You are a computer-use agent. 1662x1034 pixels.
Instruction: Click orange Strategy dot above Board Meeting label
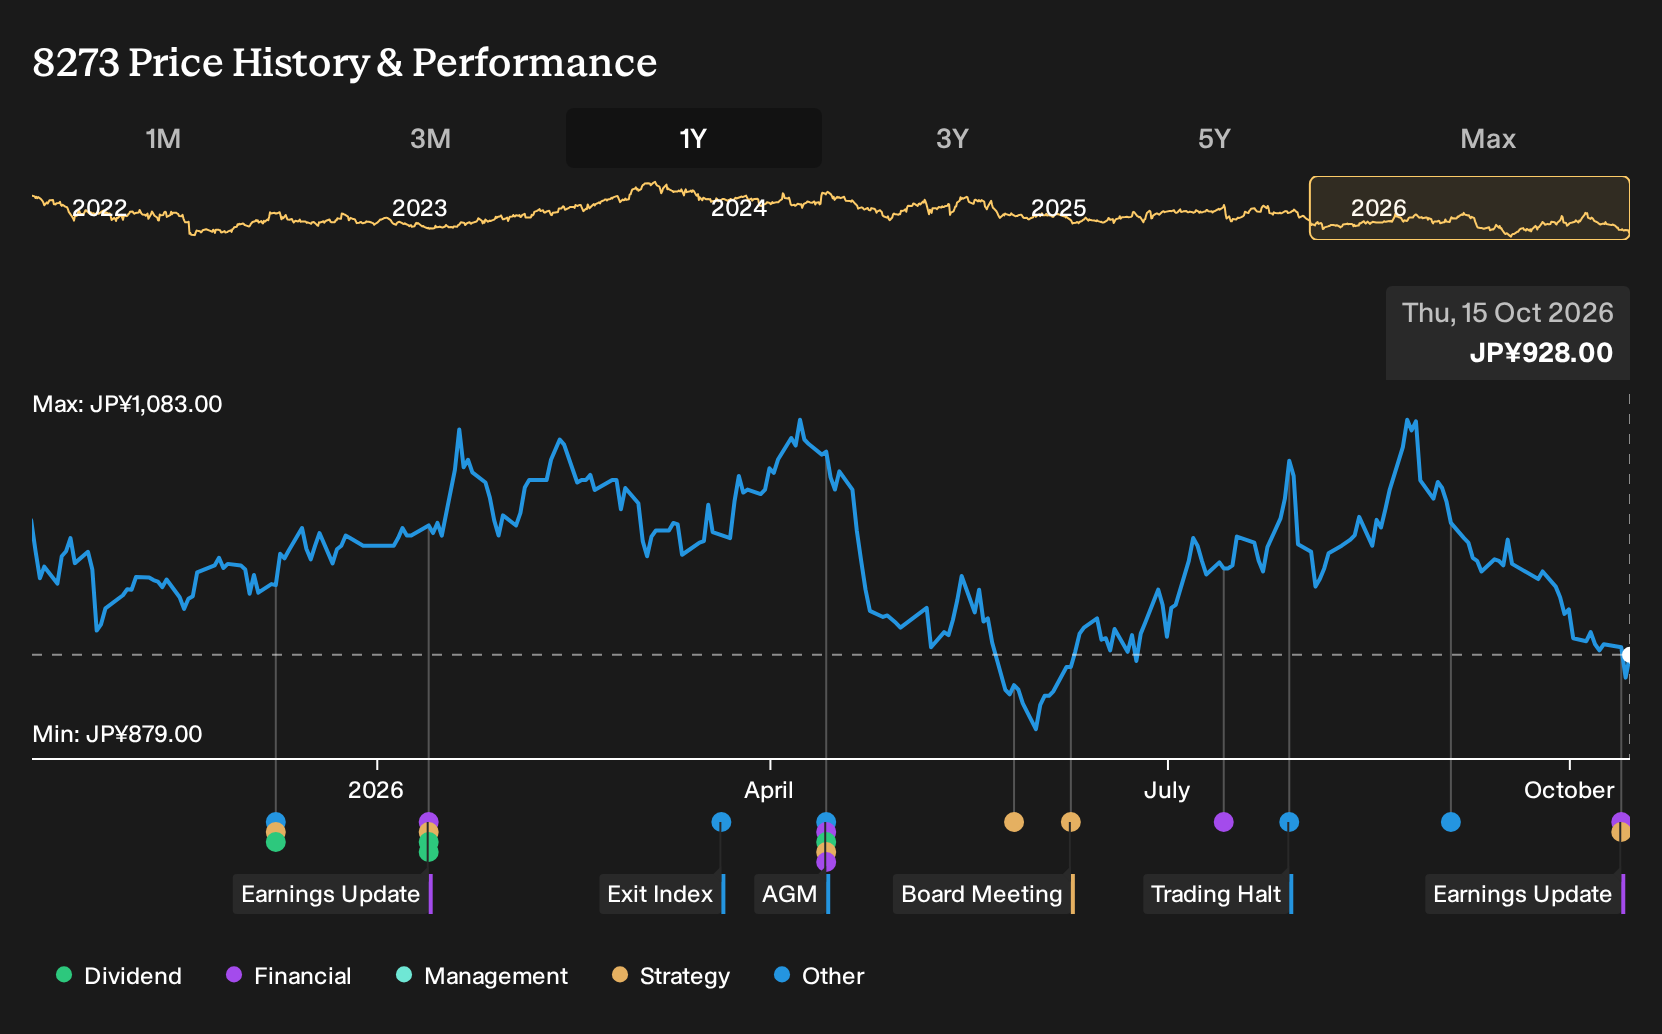point(1070,822)
